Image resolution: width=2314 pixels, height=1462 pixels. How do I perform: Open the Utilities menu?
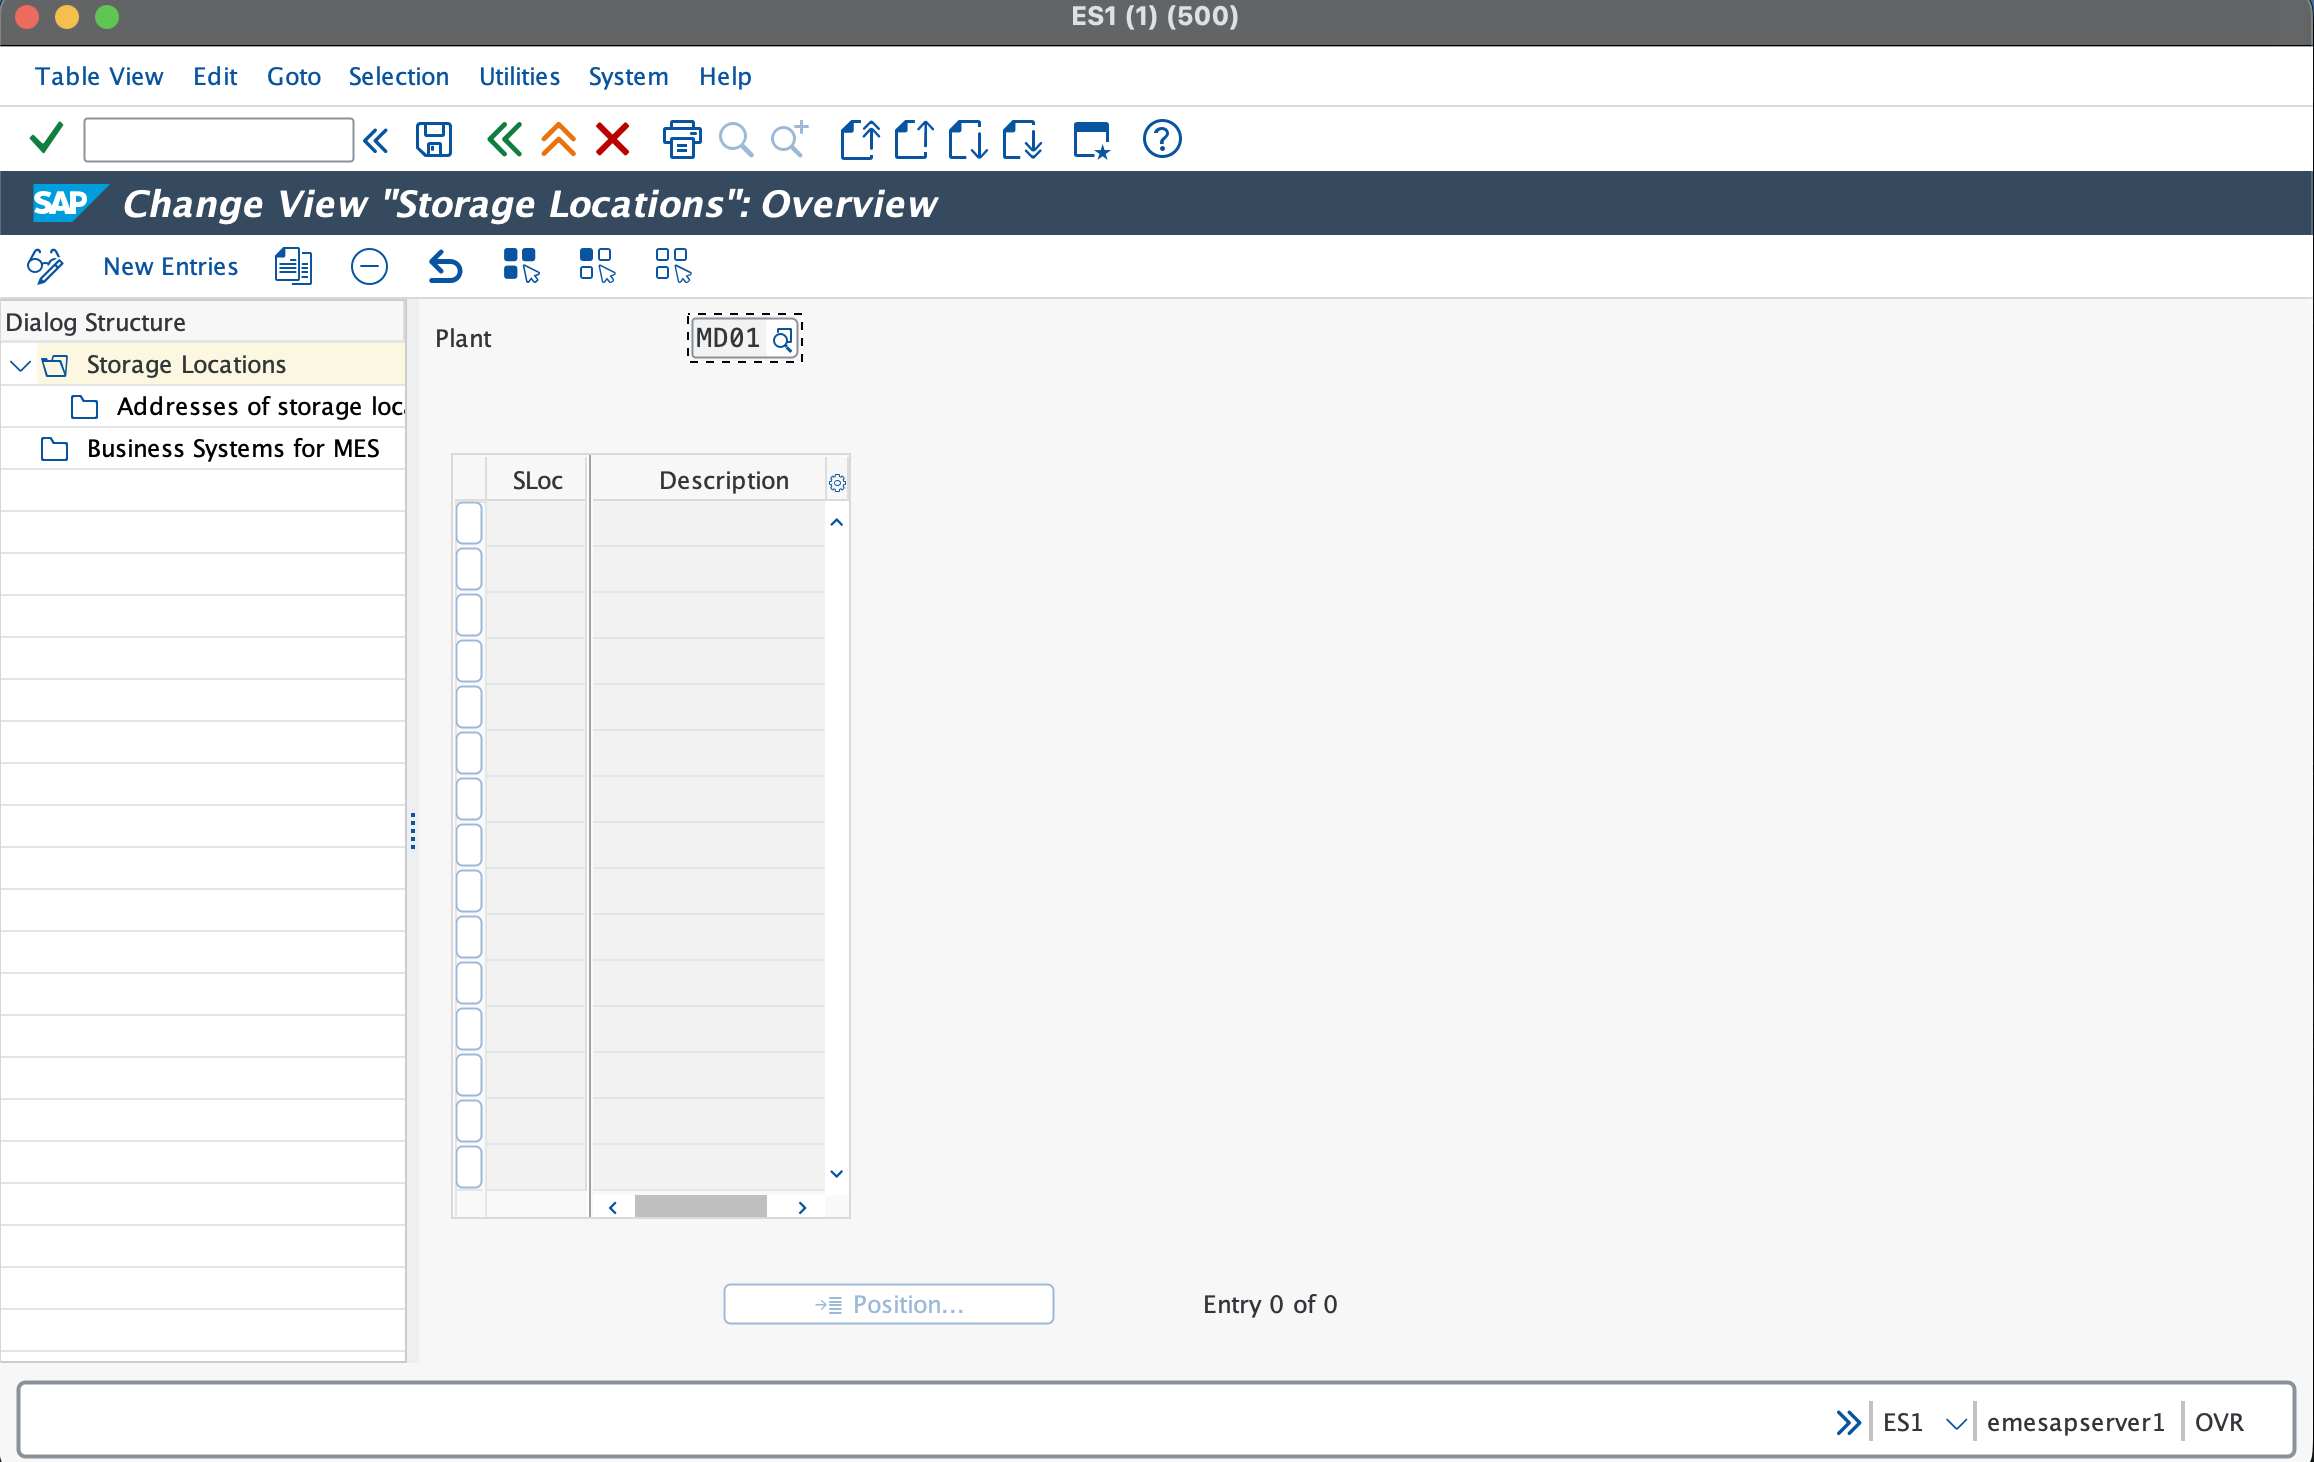tap(519, 76)
